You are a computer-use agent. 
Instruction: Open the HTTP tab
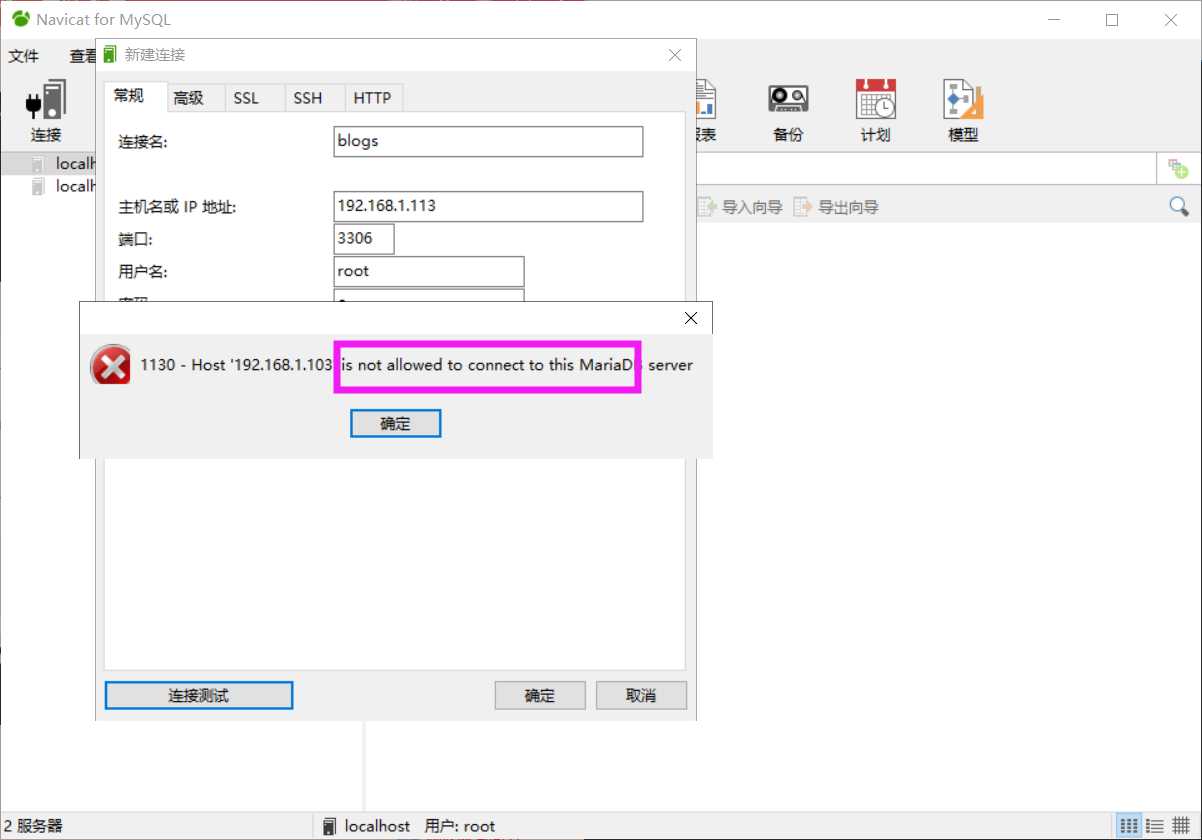coord(373,98)
